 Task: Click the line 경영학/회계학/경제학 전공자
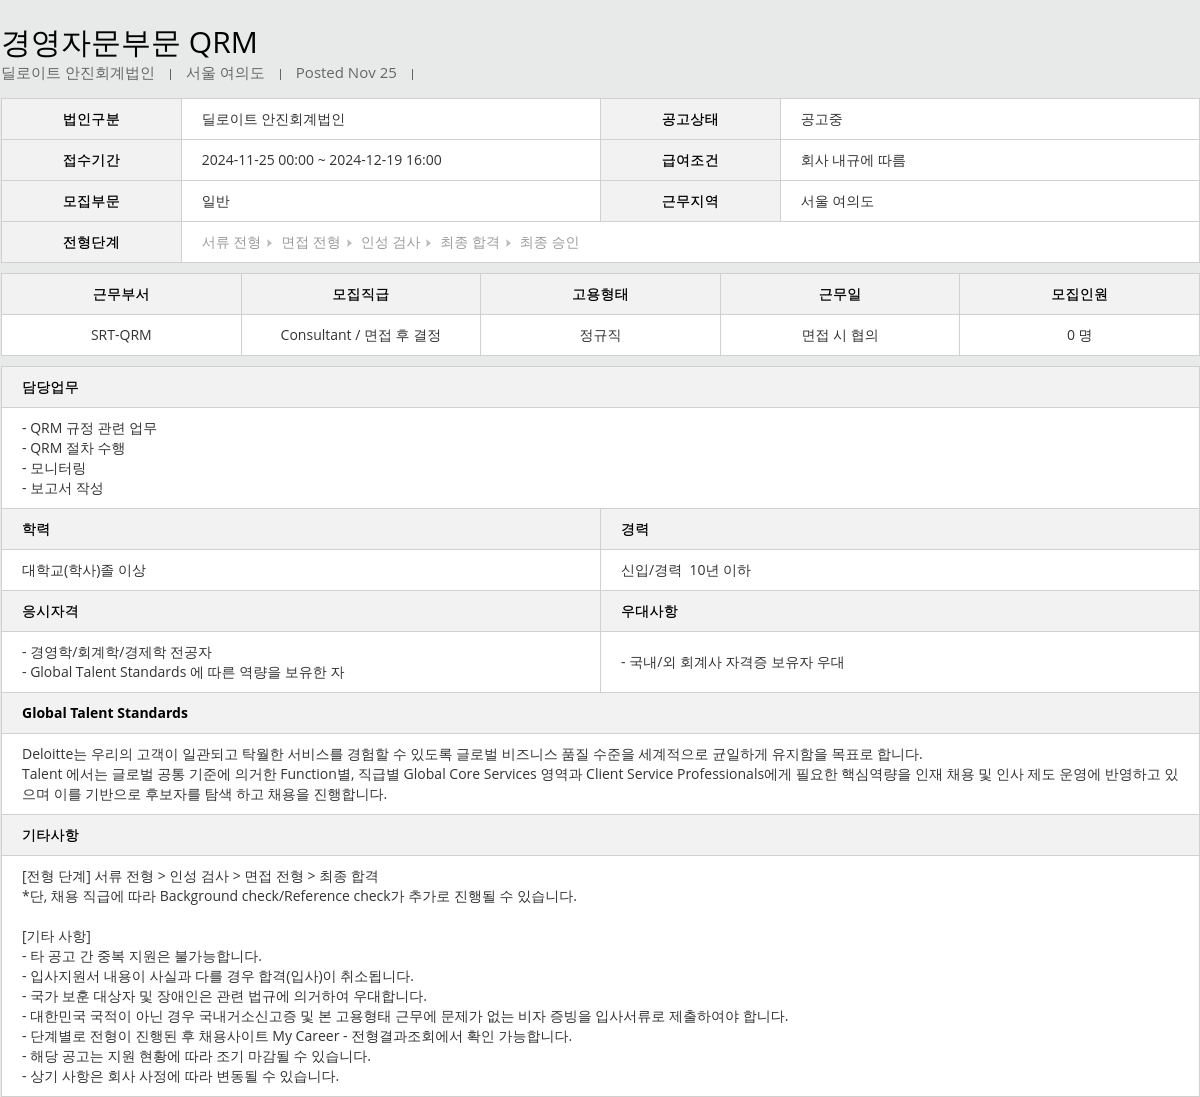pyautogui.click(x=117, y=652)
